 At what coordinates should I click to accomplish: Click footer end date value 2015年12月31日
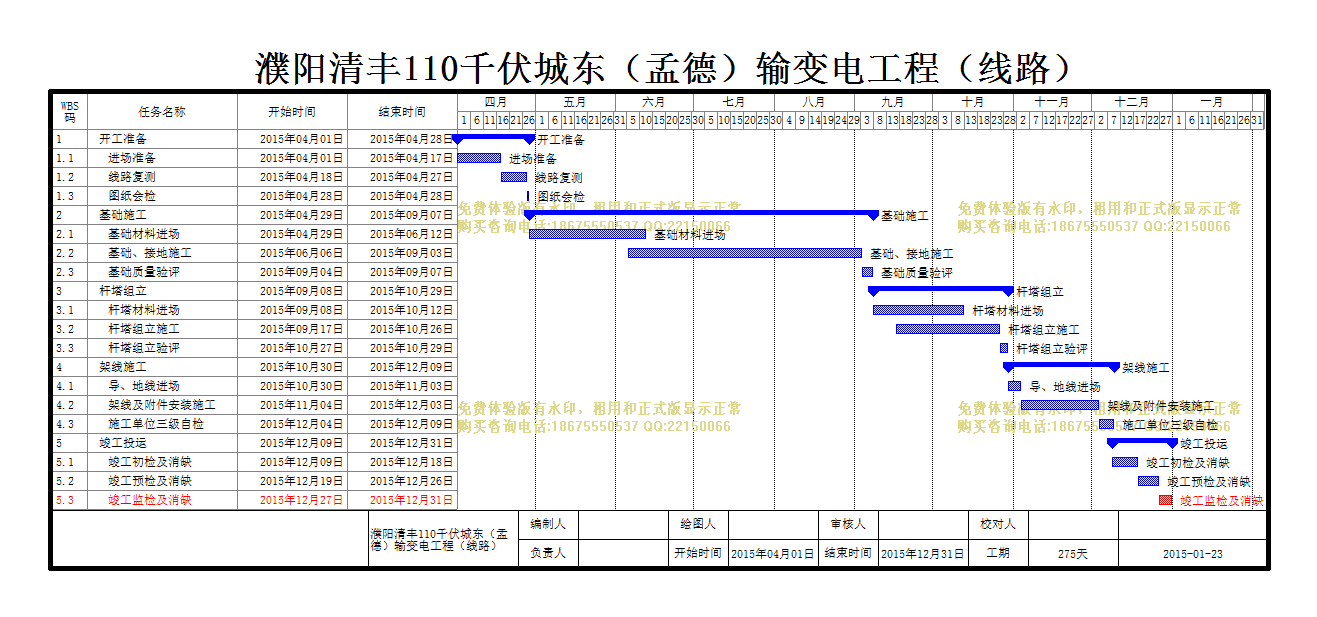(x=923, y=554)
